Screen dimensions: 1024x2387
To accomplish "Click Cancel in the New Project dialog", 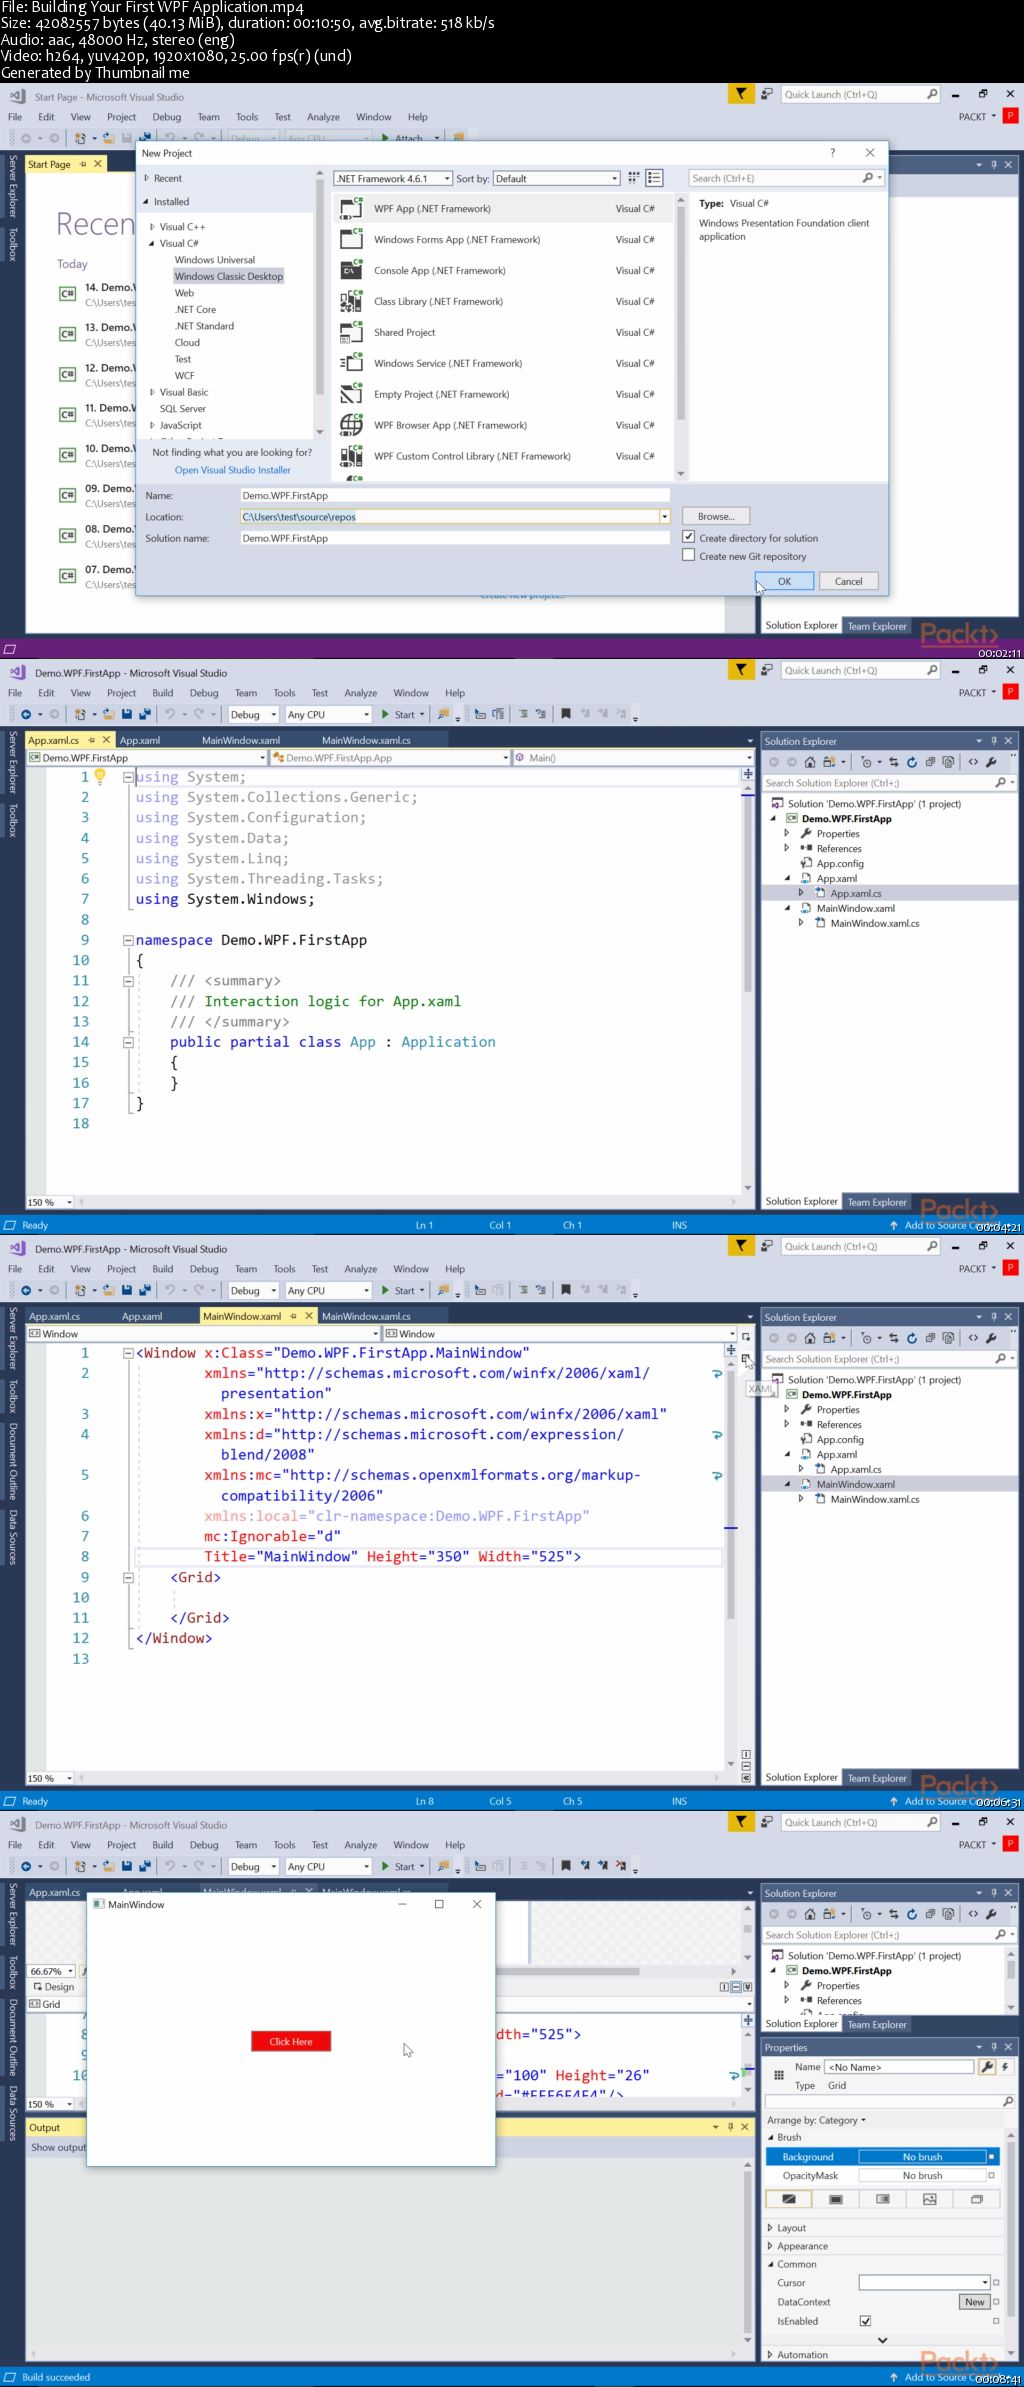I will coord(848,581).
